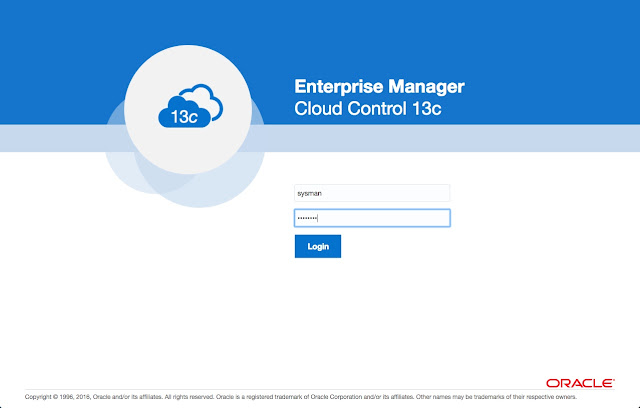640x408 pixels.
Task: Click the username field containing sysman
Action: pyautogui.click(x=372, y=193)
